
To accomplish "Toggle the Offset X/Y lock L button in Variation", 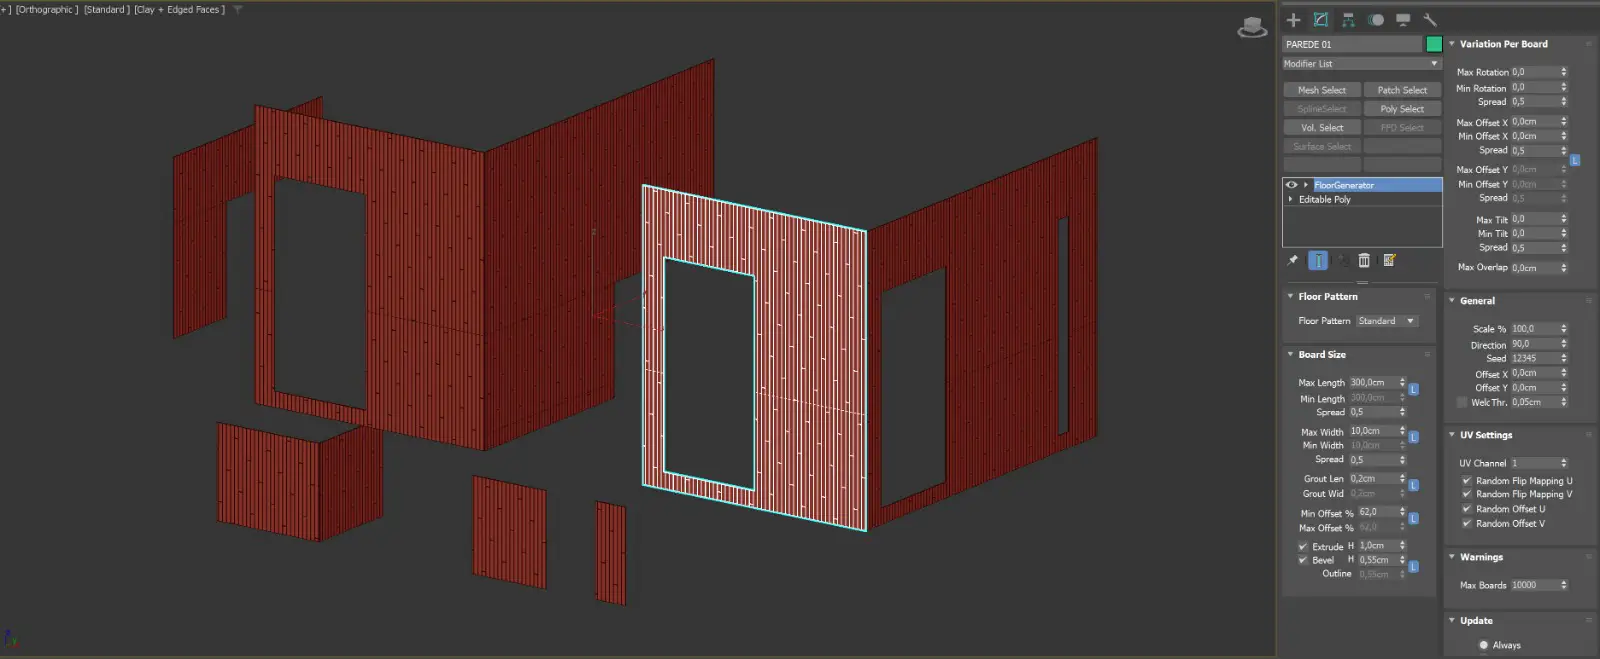I will click(x=1574, y=160).
